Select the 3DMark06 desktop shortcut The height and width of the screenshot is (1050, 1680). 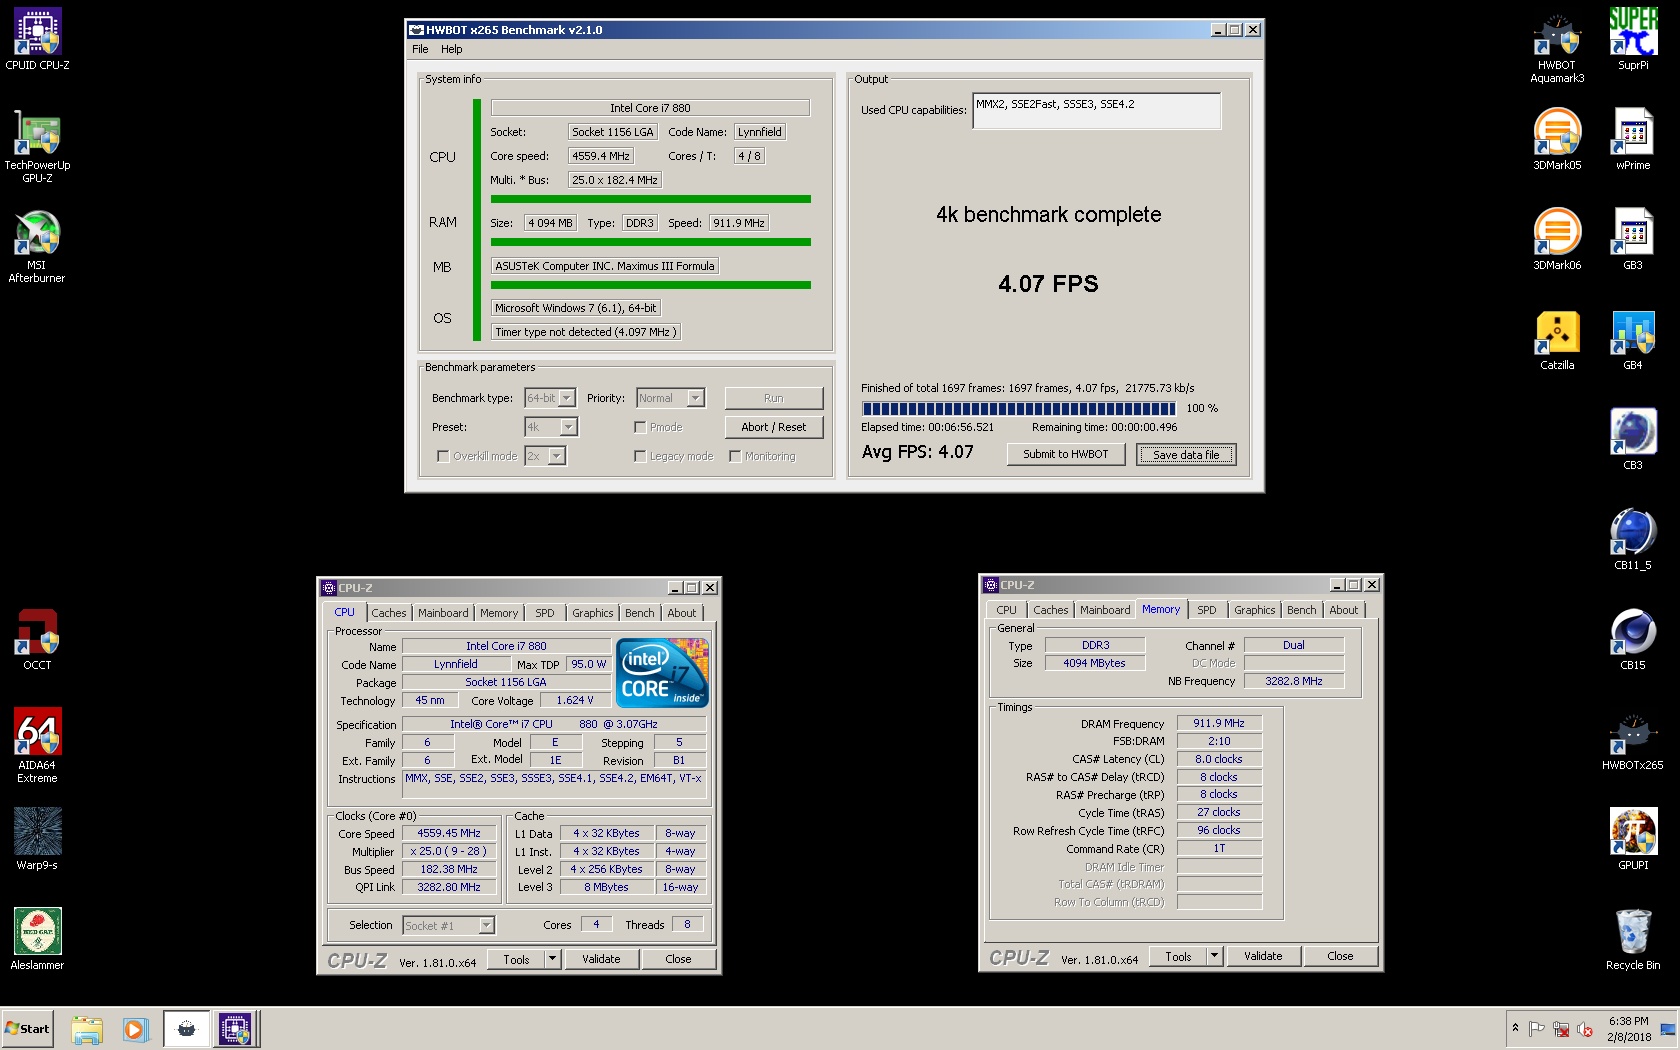pos(1557,239)
